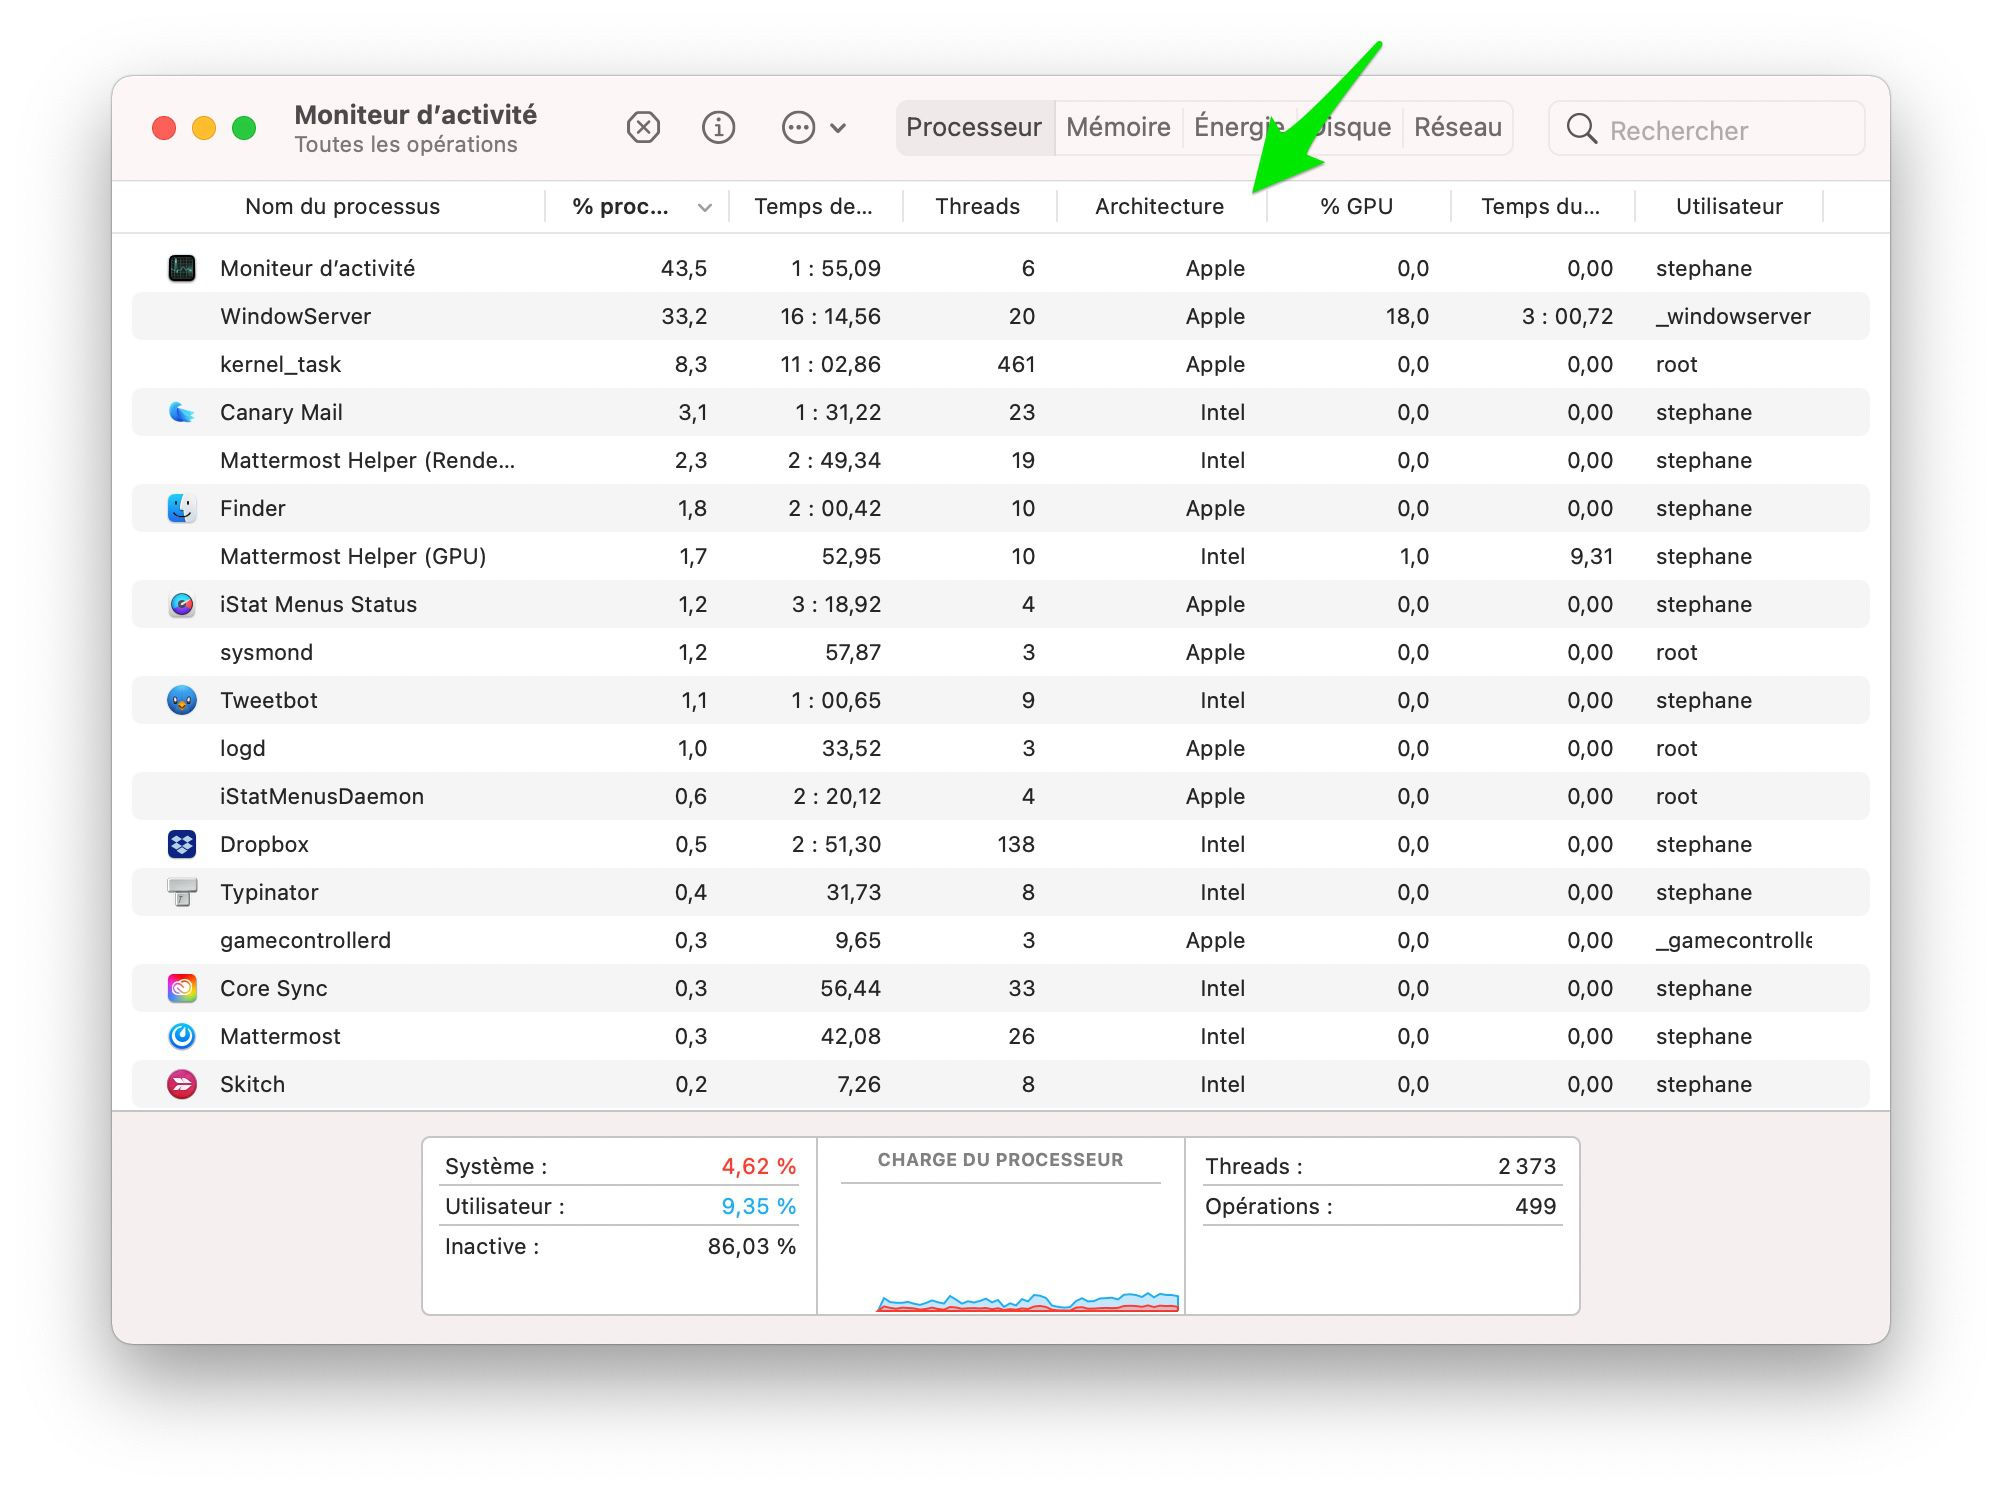Click the Utilisateur 9,35 % value

click(759, 1206)
